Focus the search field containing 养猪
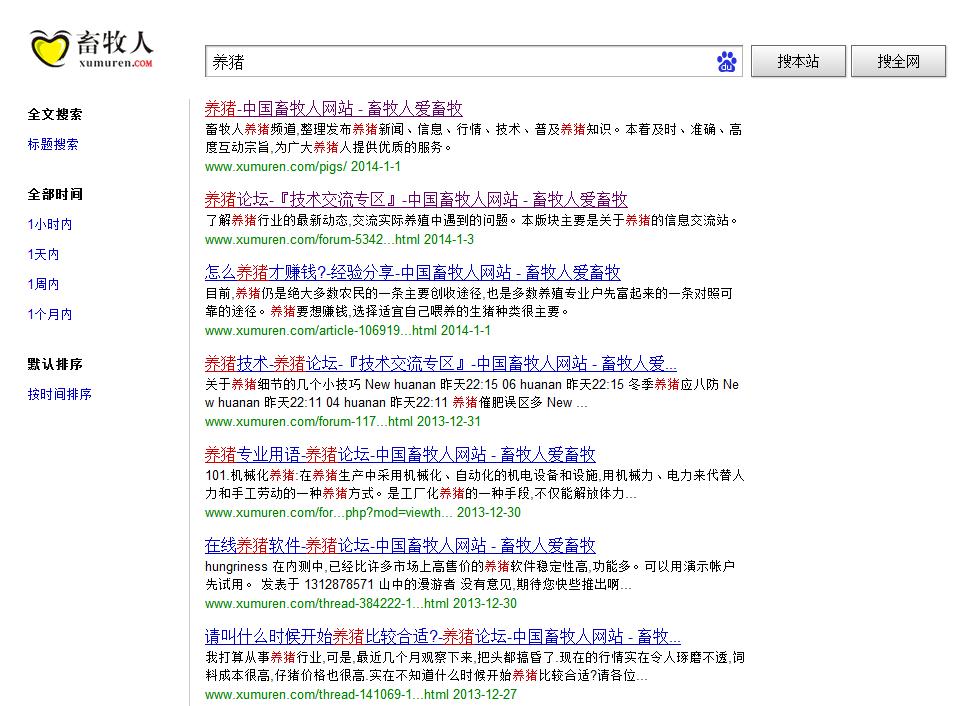 point(459,62)
